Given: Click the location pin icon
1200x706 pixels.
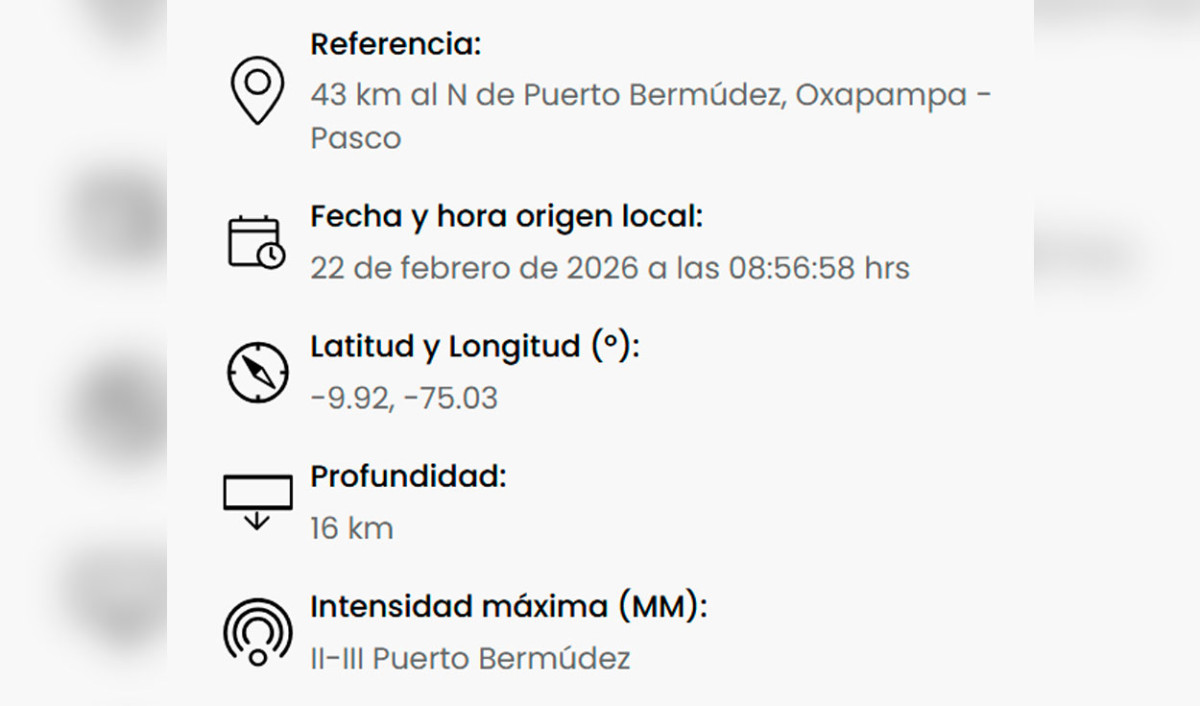Looking at the screenshot, I should [x=257, y=90].
